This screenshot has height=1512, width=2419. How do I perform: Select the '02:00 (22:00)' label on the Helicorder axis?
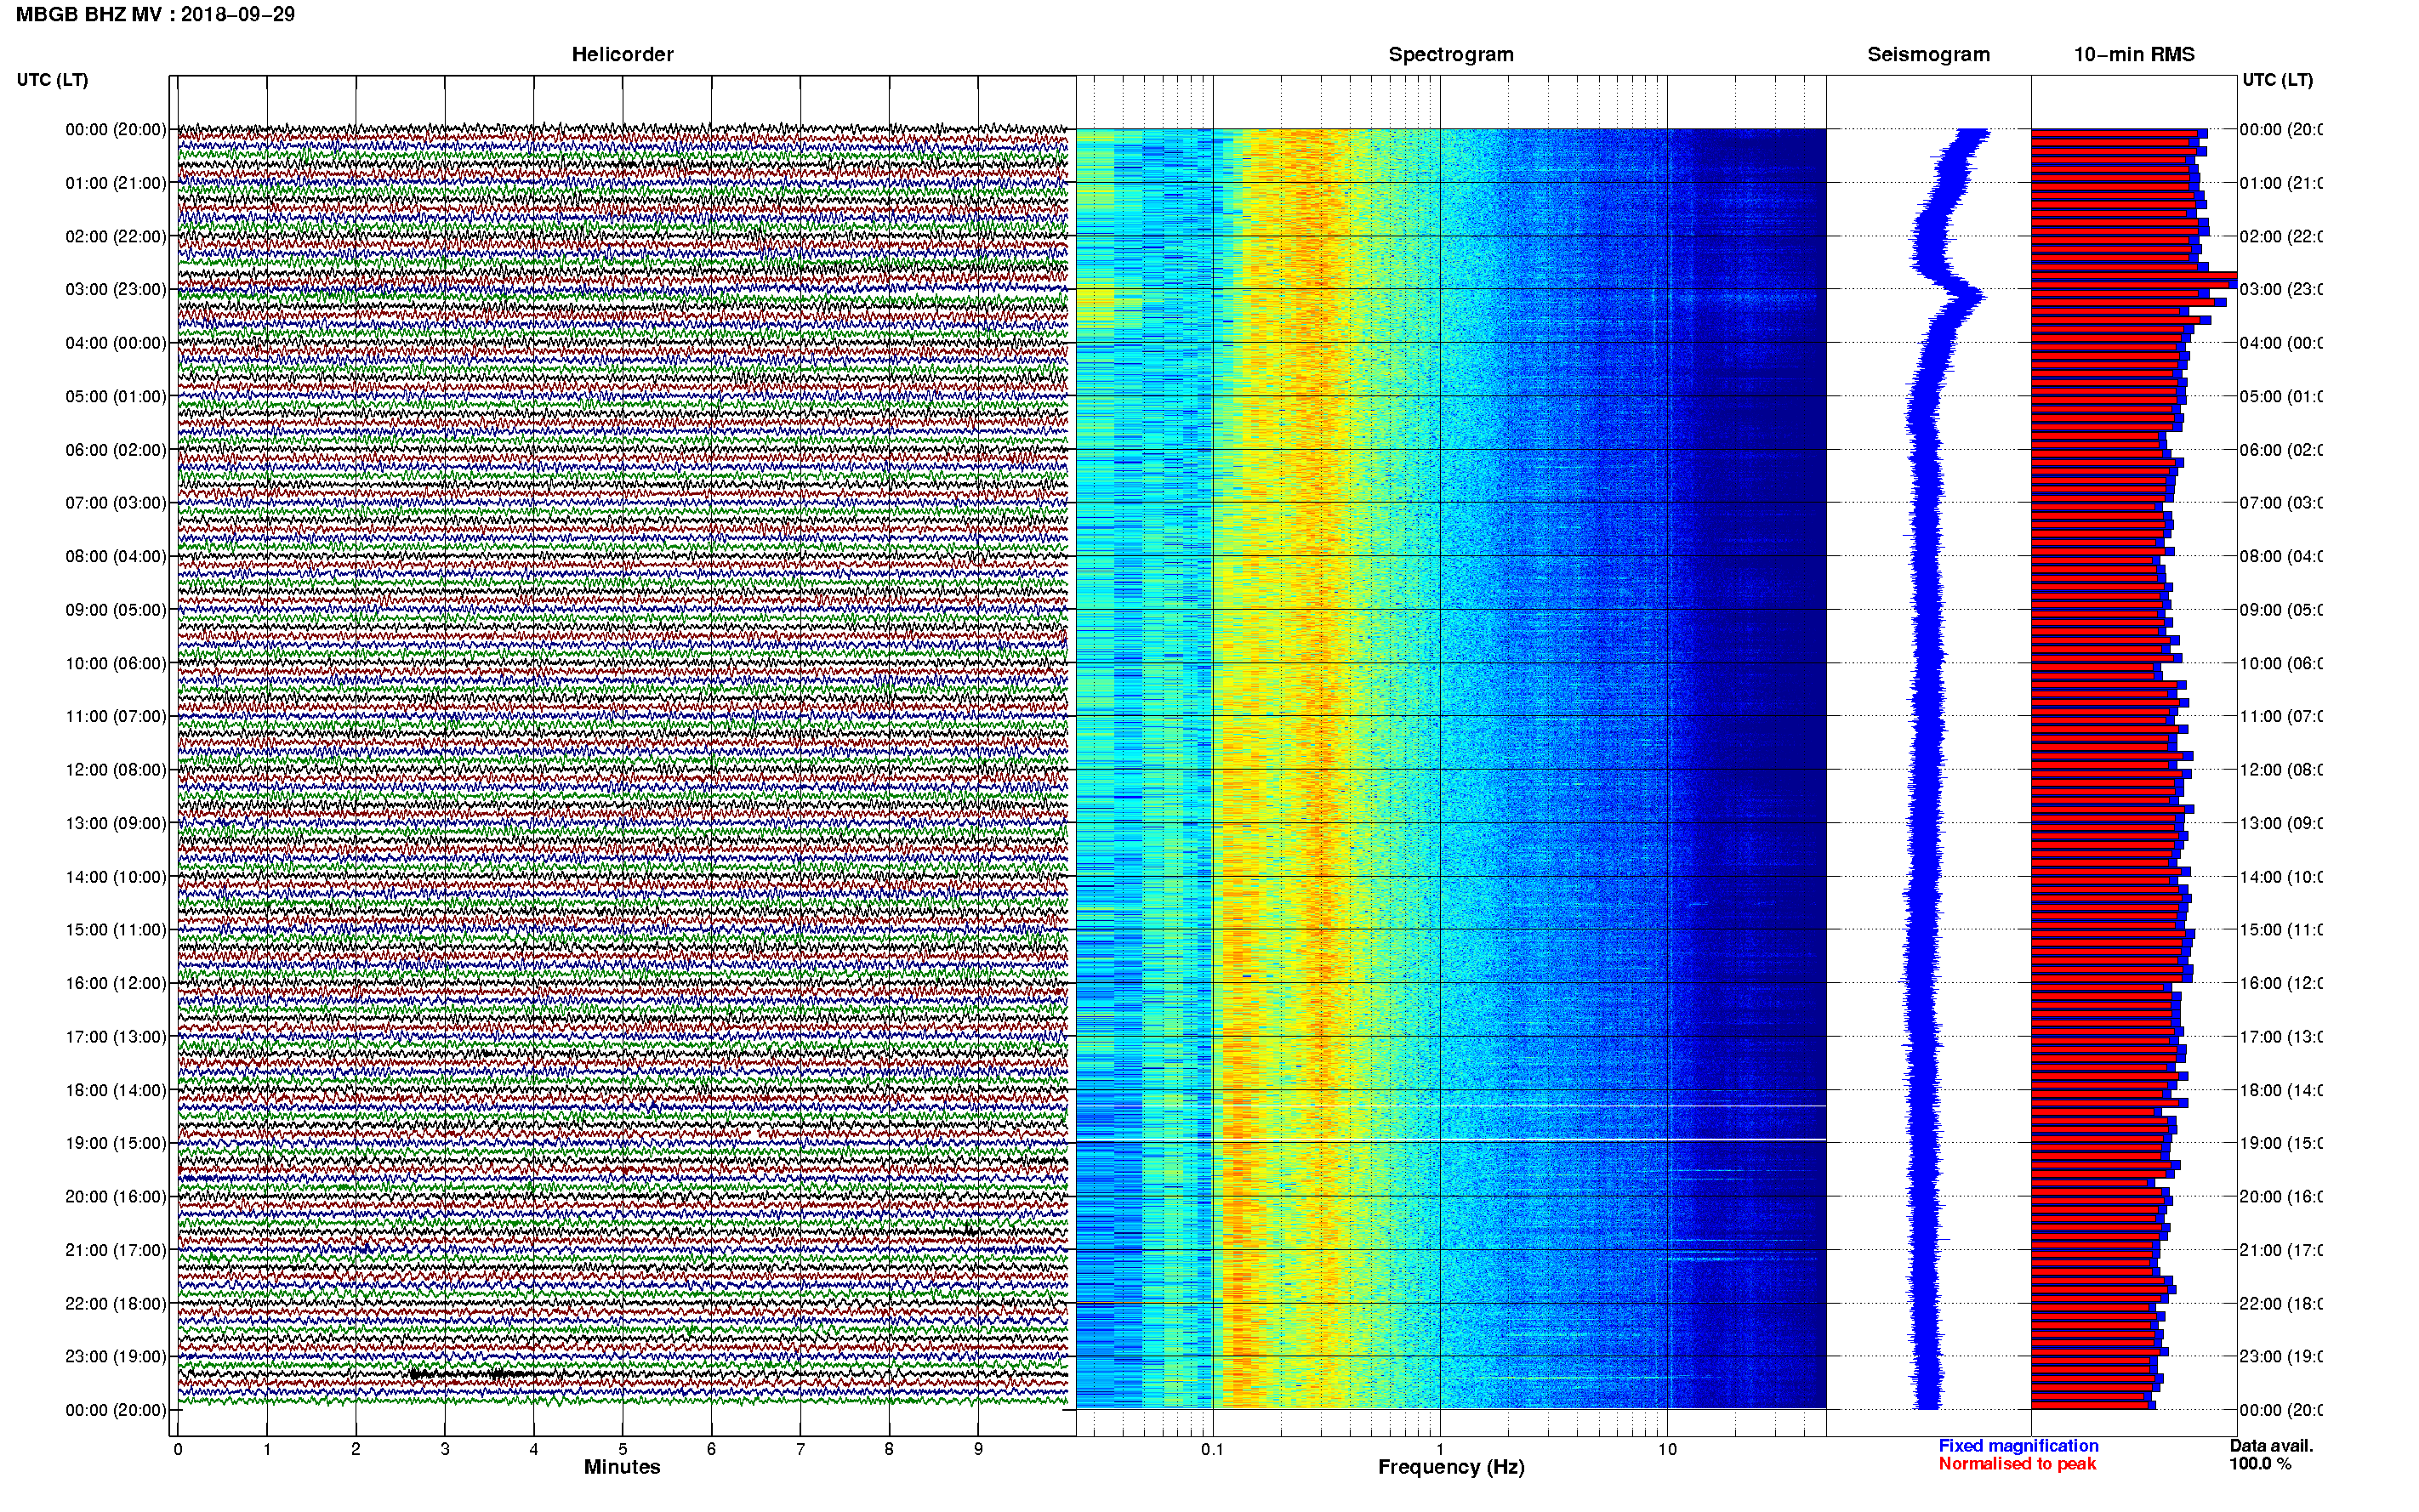116,236
